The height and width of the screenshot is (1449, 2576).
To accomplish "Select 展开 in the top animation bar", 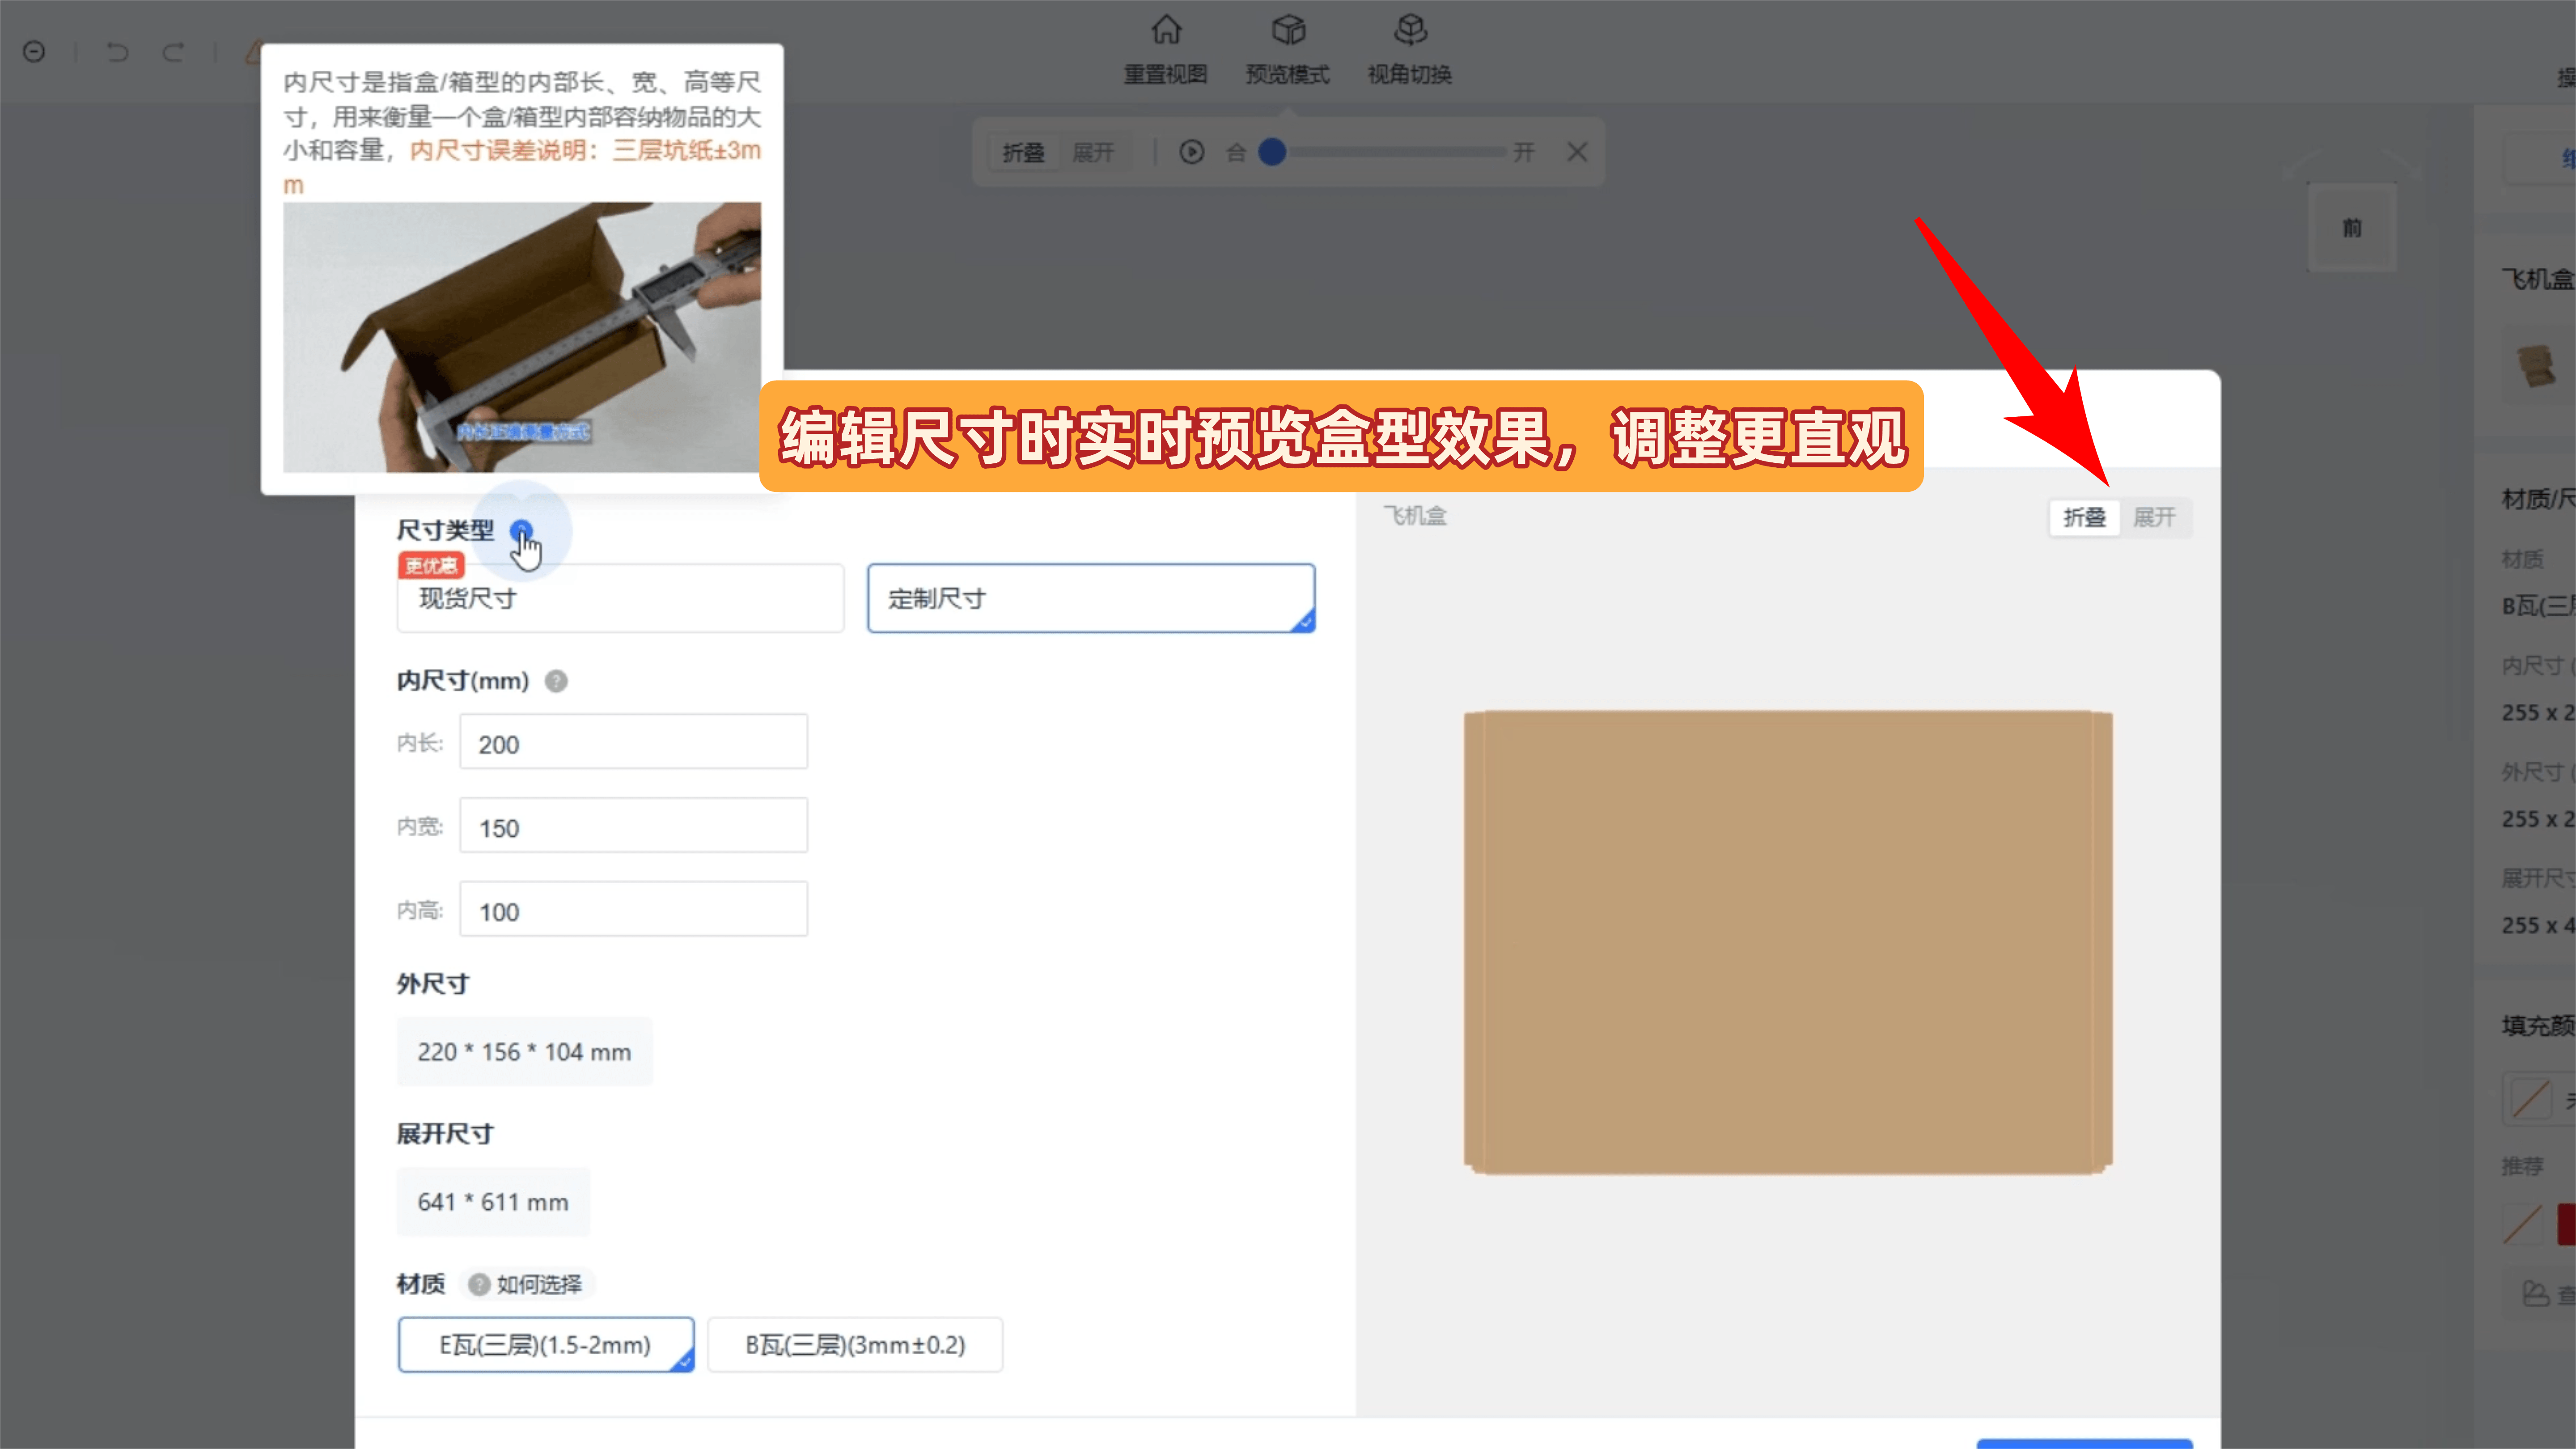I will coord(1093,152).
